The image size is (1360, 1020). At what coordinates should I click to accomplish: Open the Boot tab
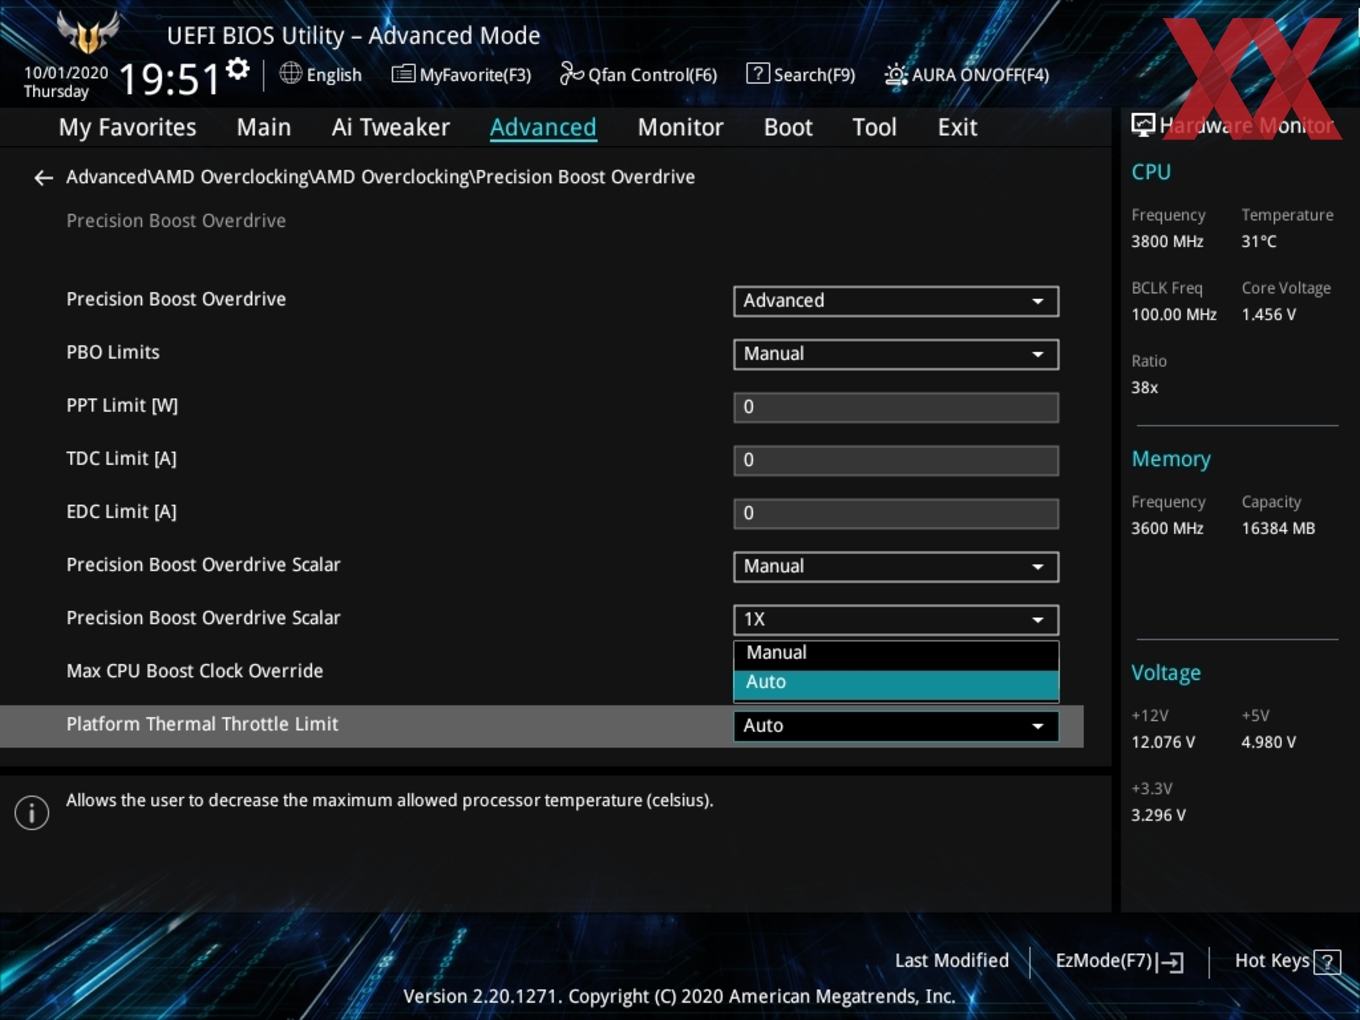pyautogui.click(x=788, y=128)
